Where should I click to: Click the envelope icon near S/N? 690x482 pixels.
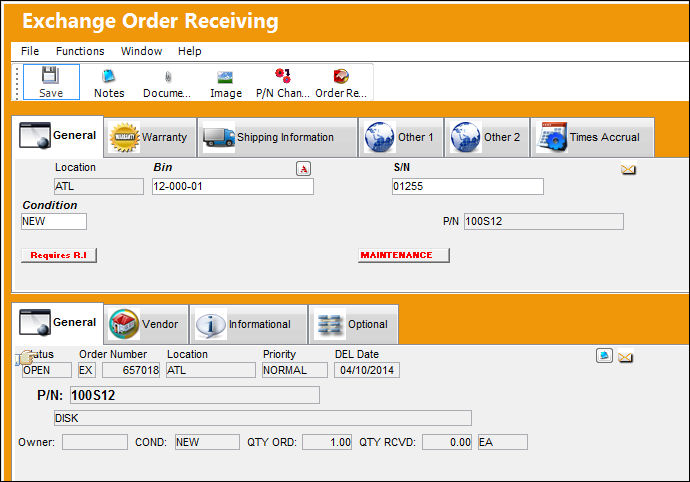coord(628,169)
